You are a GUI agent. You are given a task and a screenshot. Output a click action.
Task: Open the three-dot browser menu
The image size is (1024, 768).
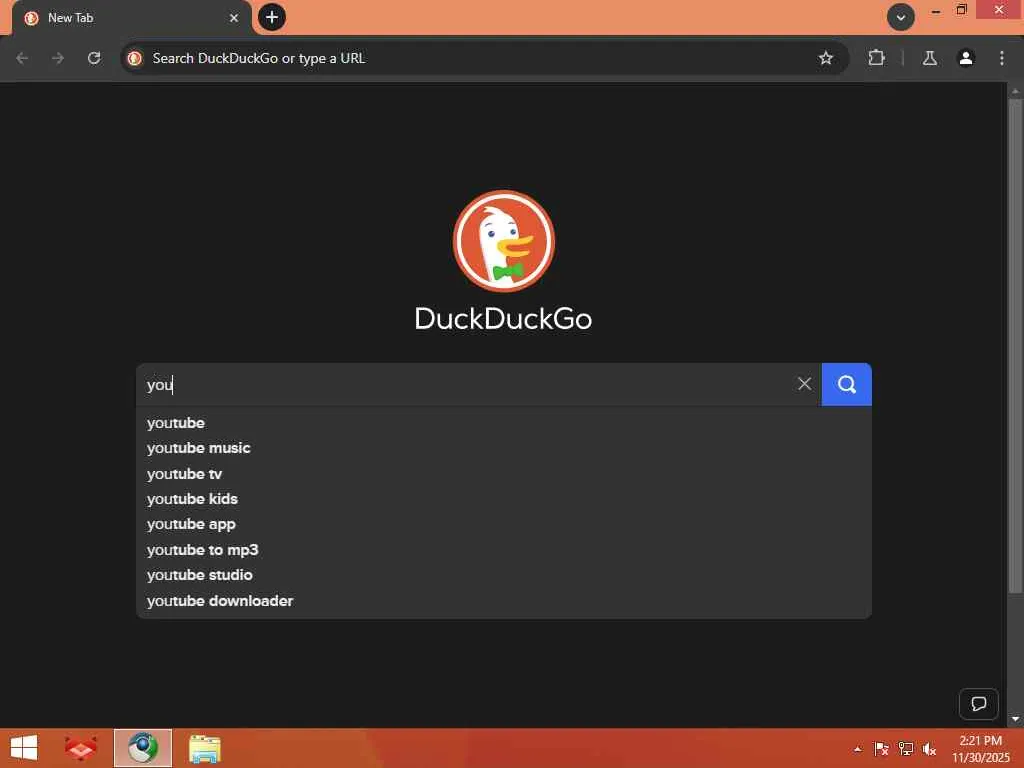1002,58
